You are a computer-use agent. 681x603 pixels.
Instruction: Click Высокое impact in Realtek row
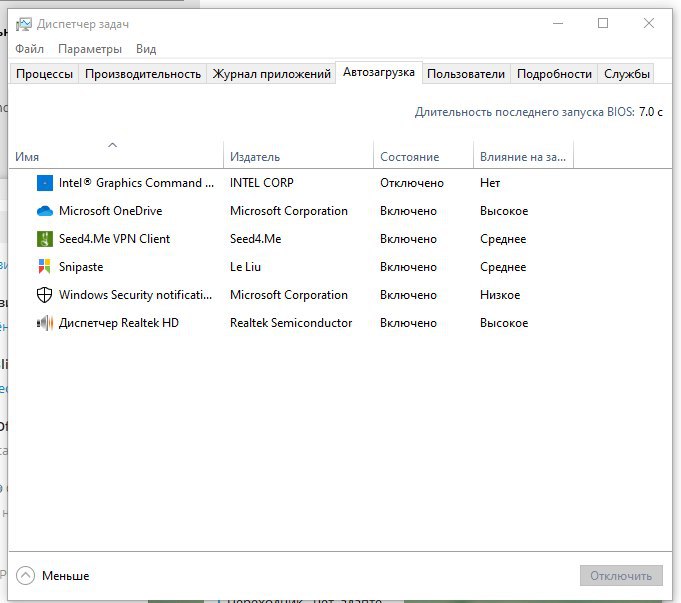point(504,323)
